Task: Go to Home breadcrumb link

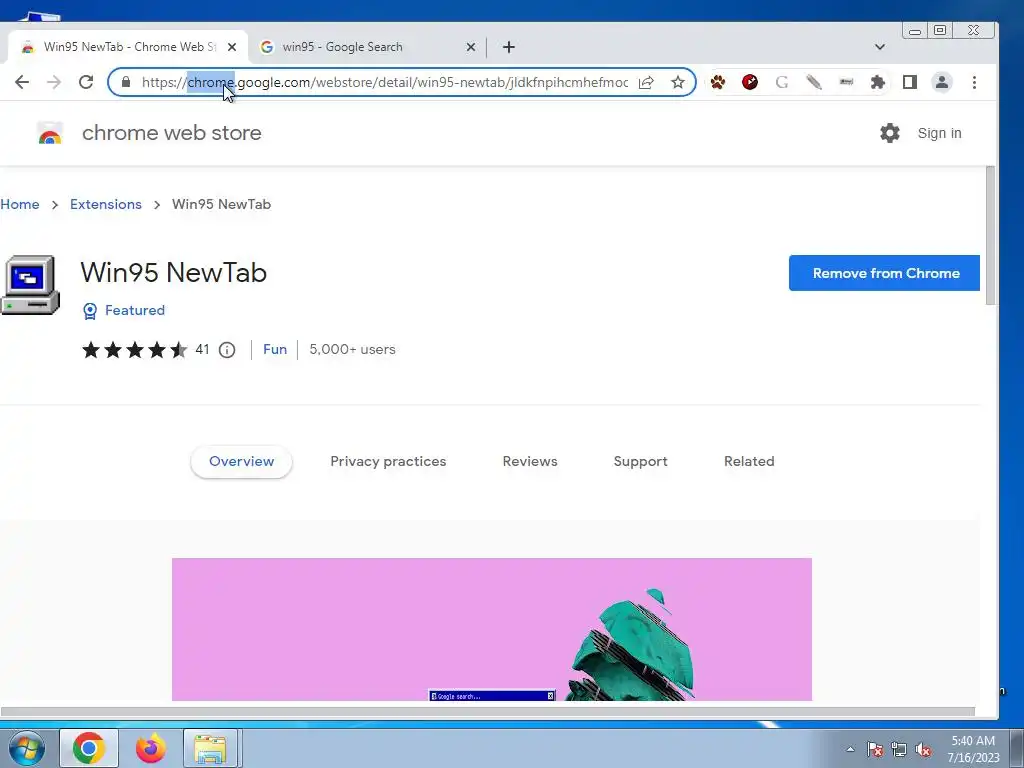Action: 20,204
